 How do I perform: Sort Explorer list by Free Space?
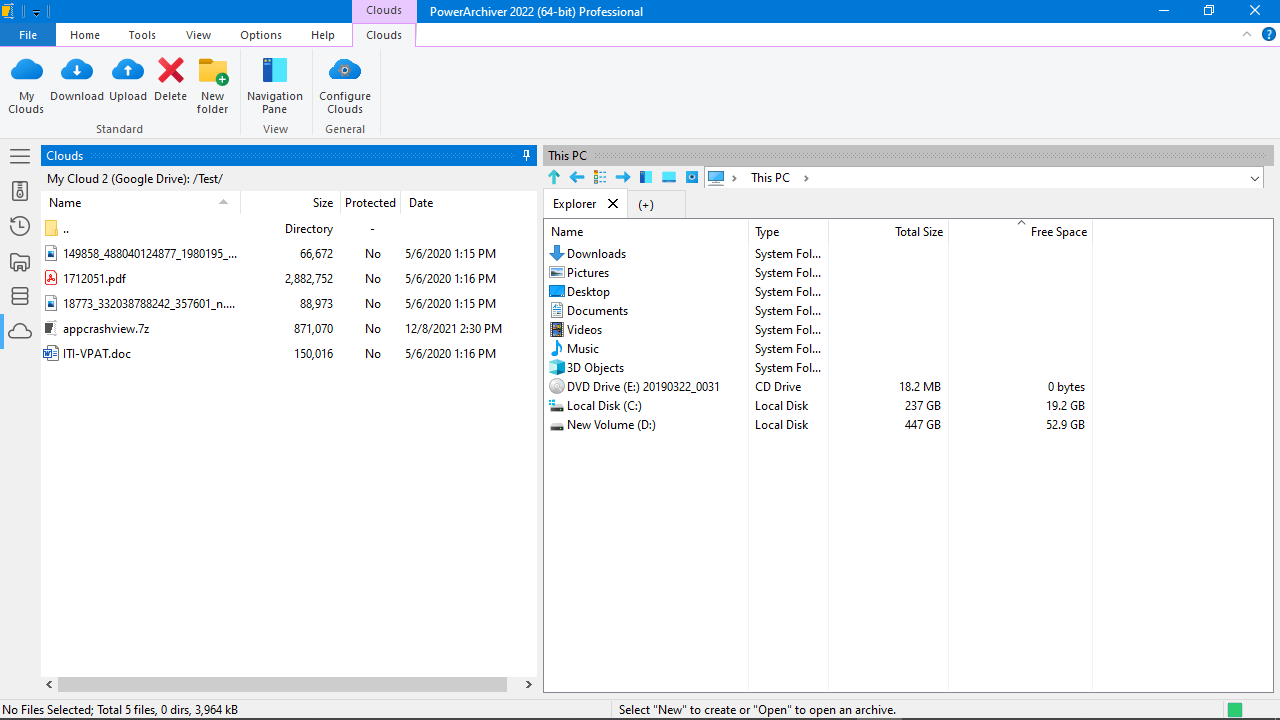tap(1020, 232)
